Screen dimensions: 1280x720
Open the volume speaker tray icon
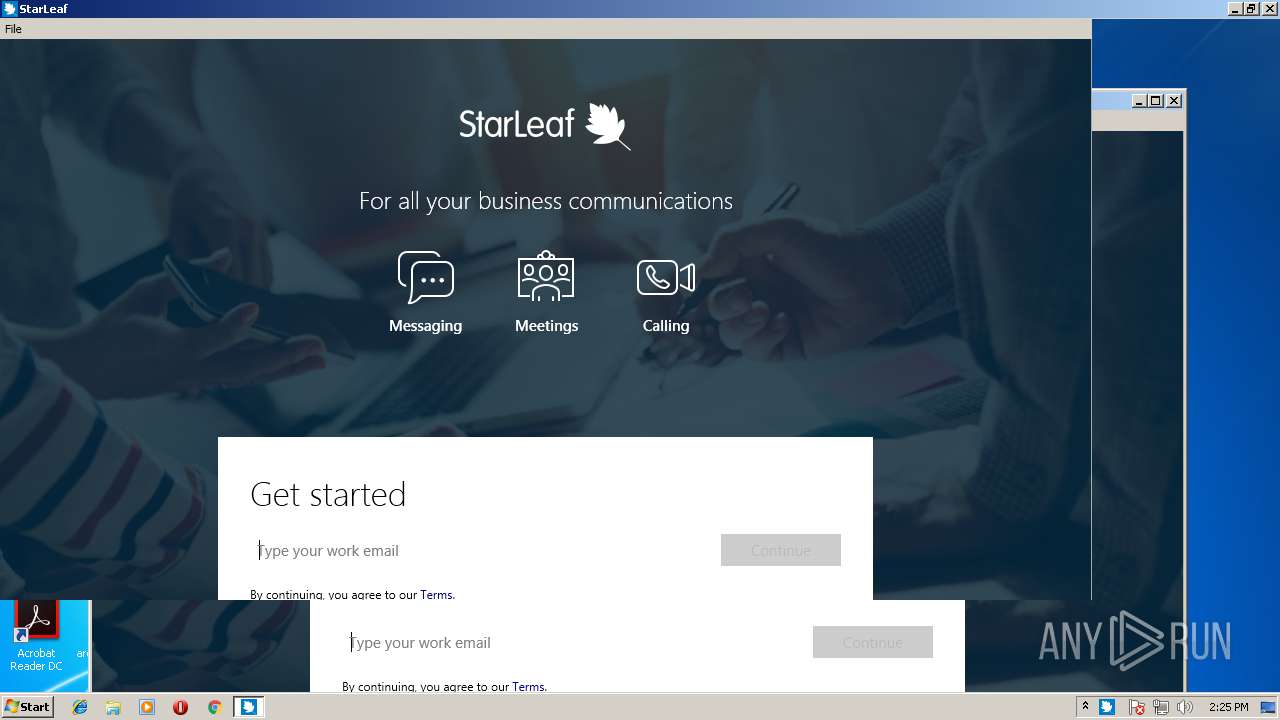[1185, 707]
